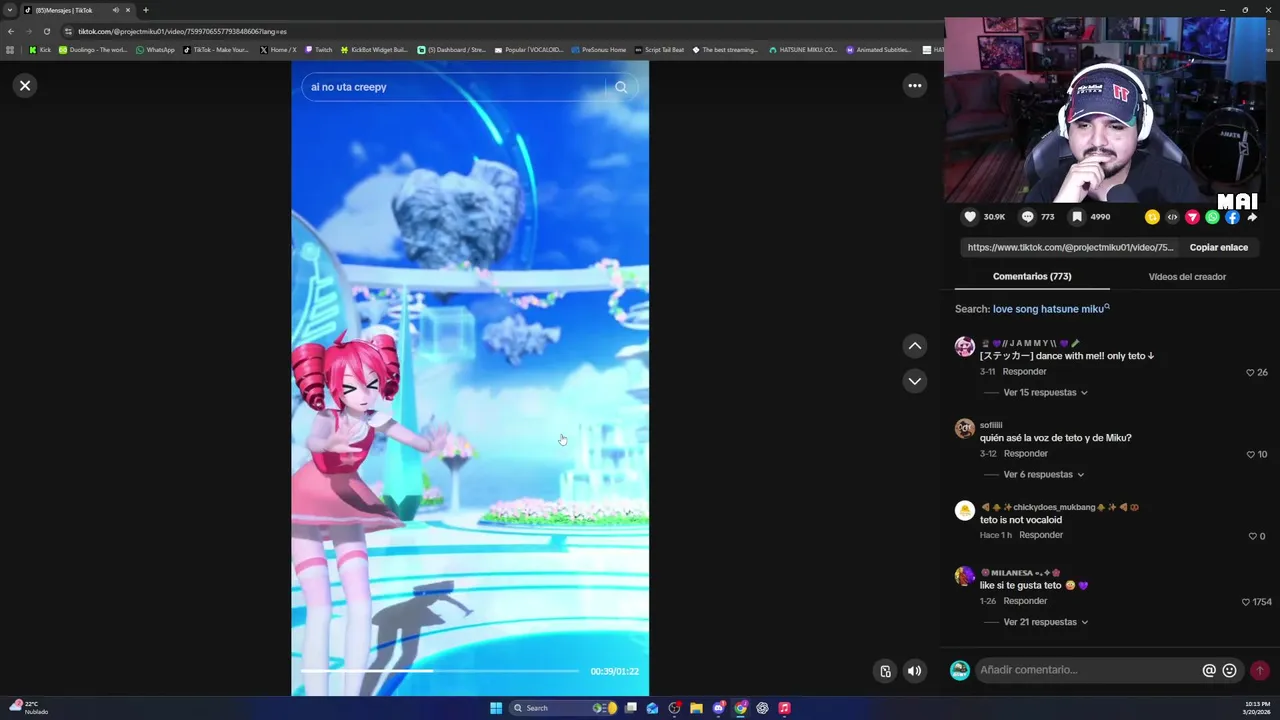Open Kick bookmark
Image resolution: width=1280 pixels, height=720 pixels.
tap(40, 49)
